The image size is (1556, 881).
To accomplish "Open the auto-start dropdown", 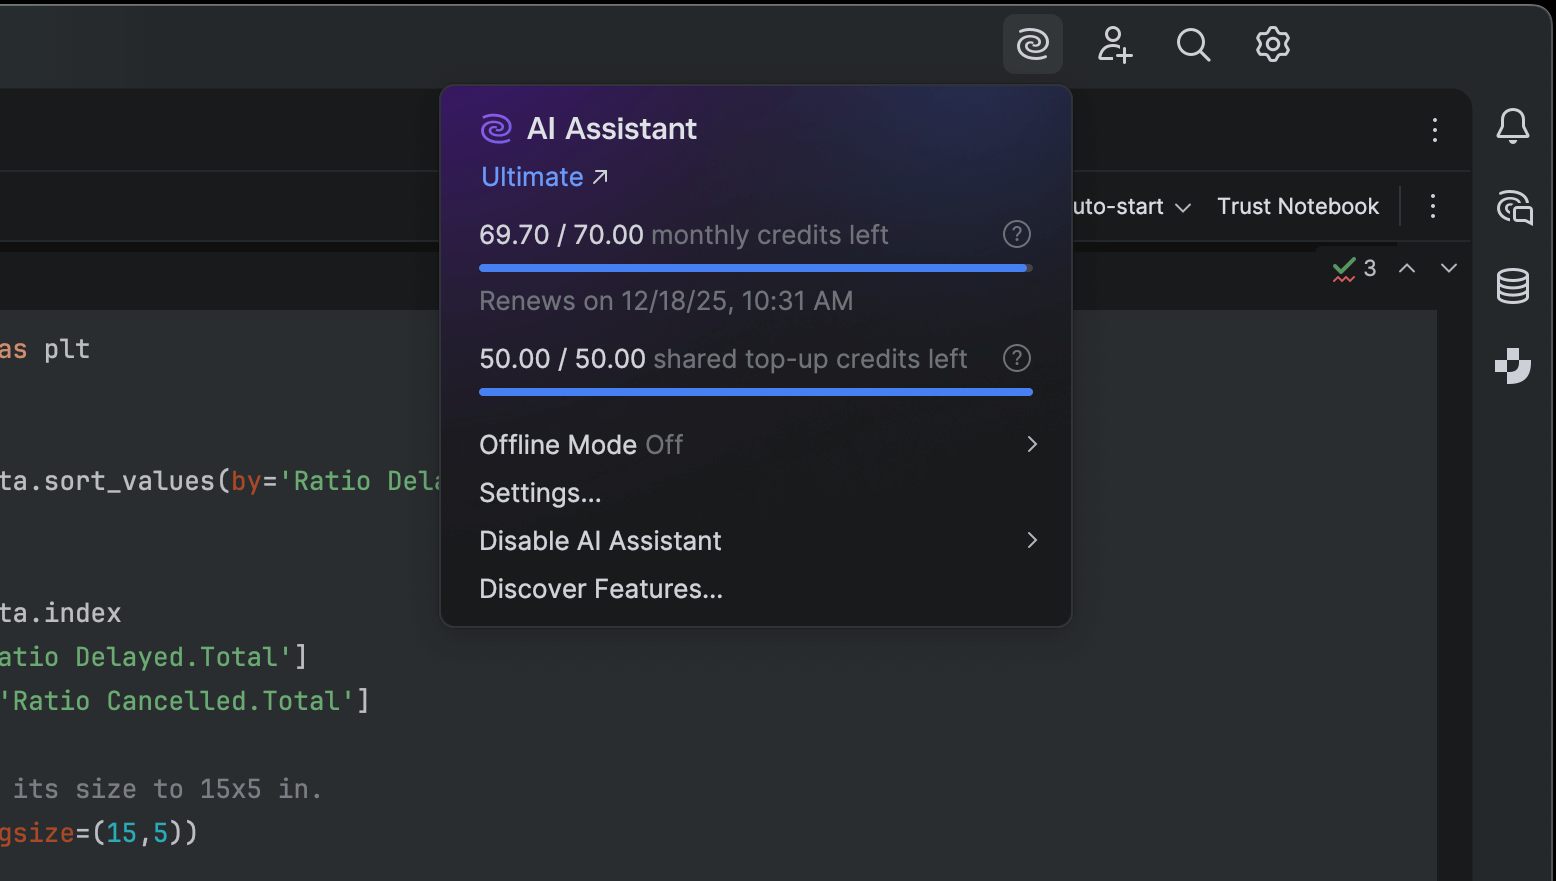I will tap(1132, 207).
